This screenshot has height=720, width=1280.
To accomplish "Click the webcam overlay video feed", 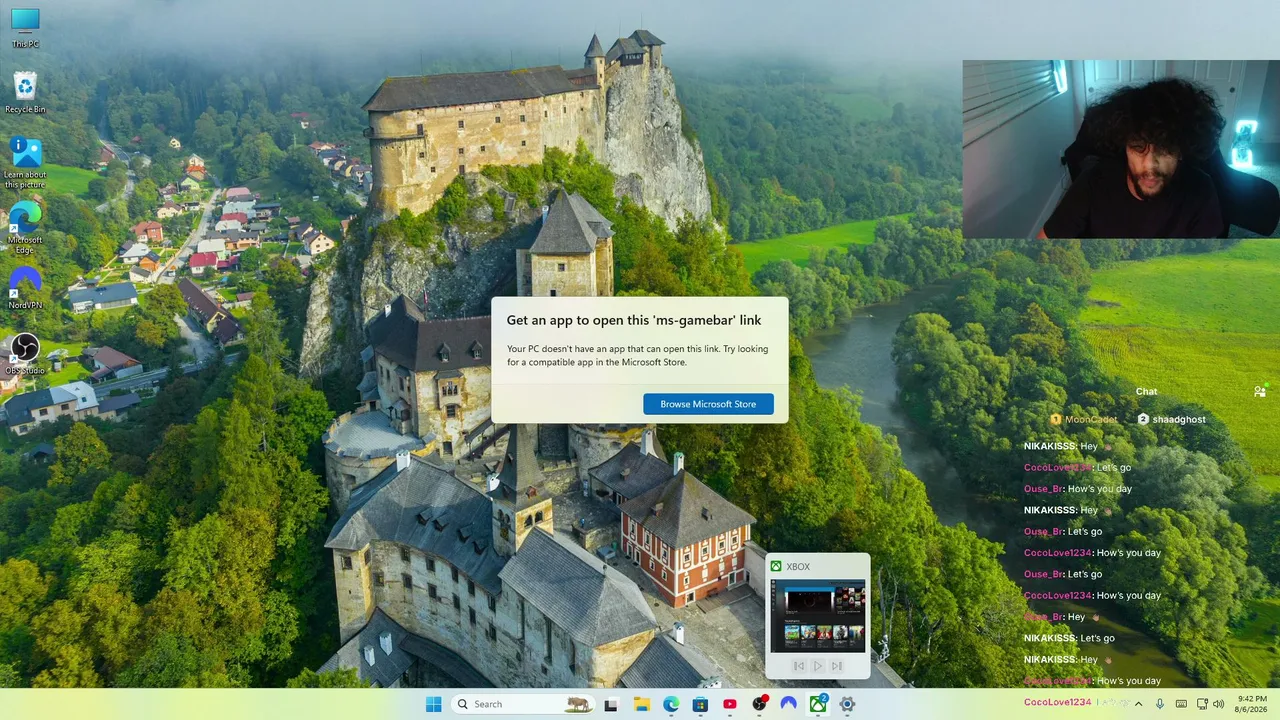I will pyautogui.click(x=1121, y=149).
